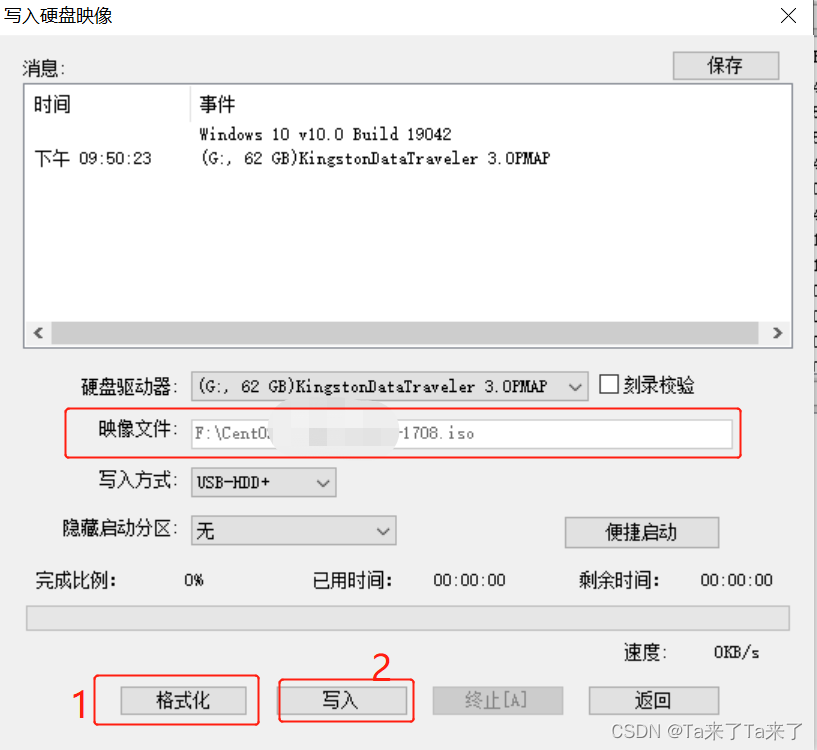The image size is (817, 750).
Task: Click the 格式化 format button
Action: click(183, 700)
